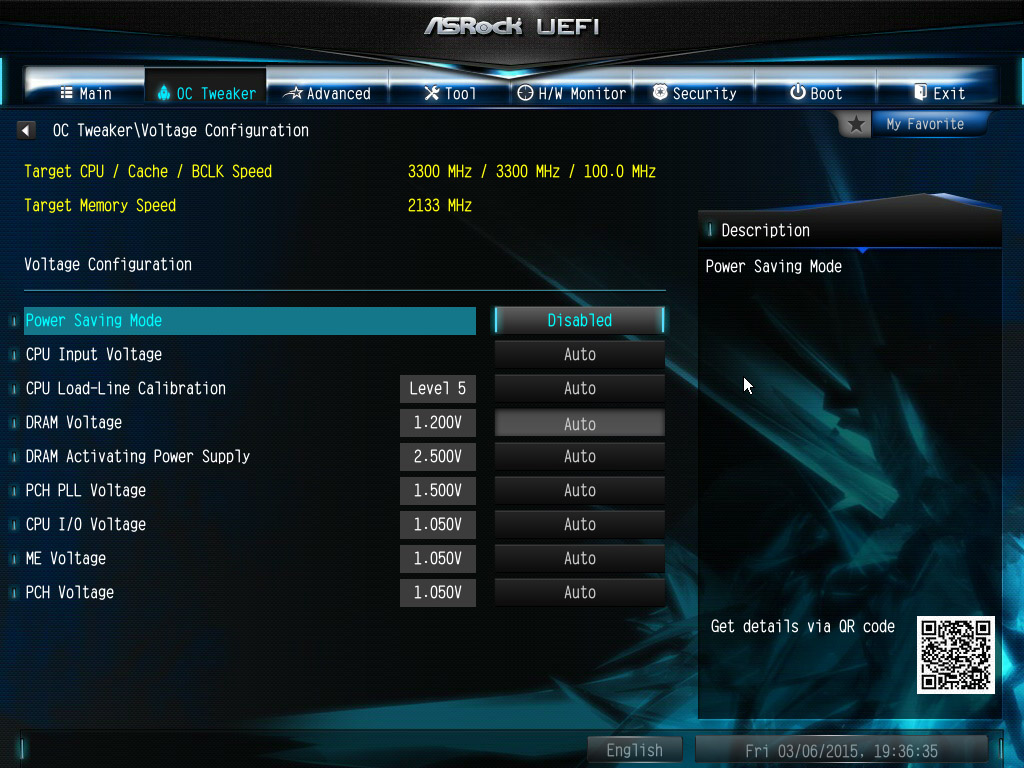Click the 1.050V PCH Voltage value
This screenshot has height=768, width=1024.
coord(438,592)
